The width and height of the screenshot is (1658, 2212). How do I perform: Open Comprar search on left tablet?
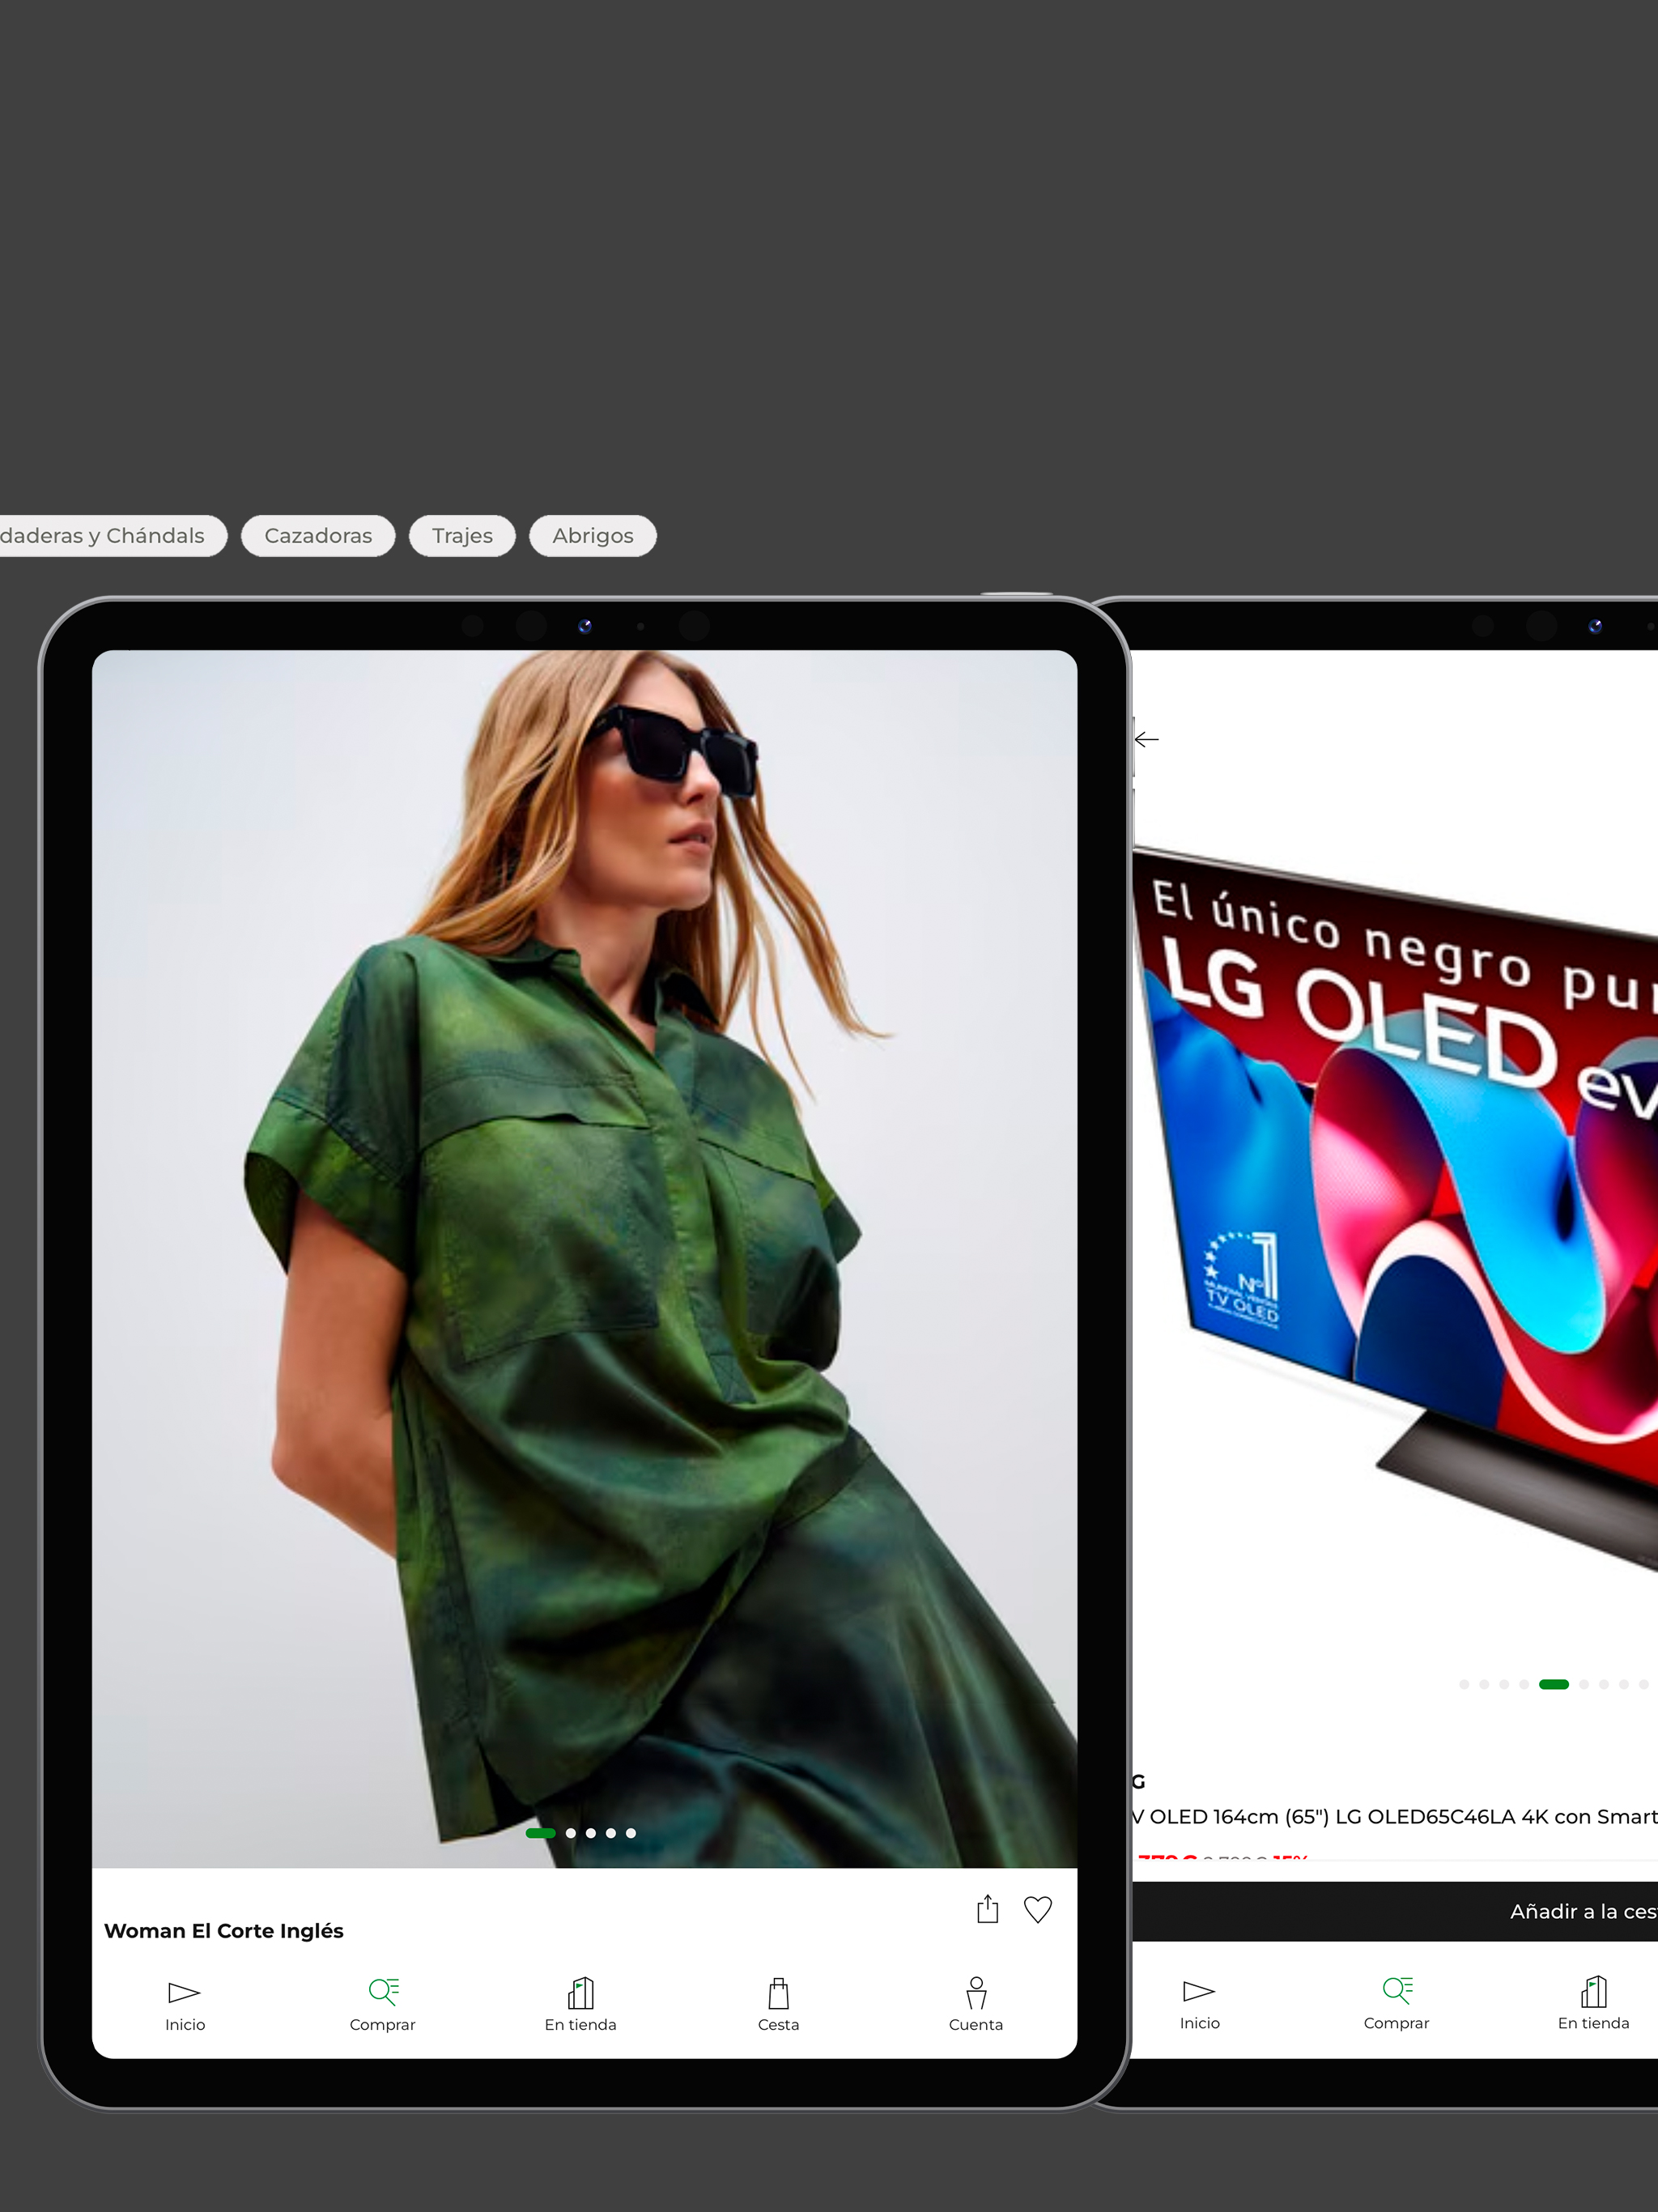pos(382,2004)
